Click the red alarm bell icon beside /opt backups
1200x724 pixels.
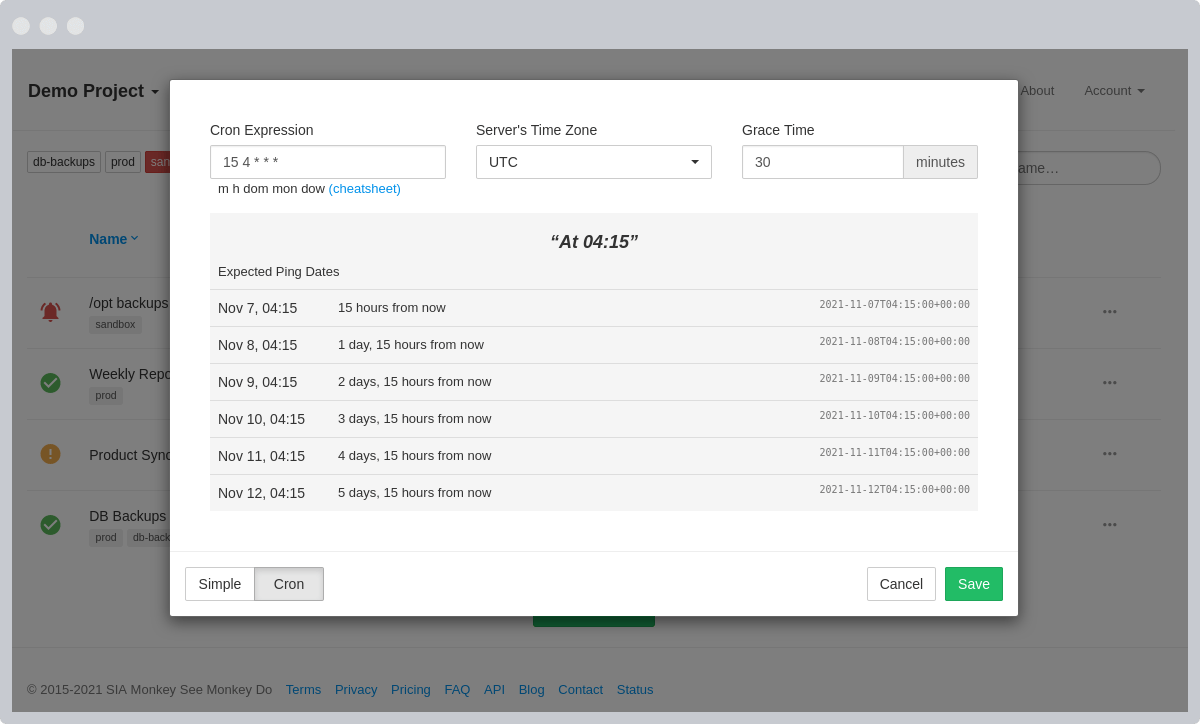click(x=50, y=311)
